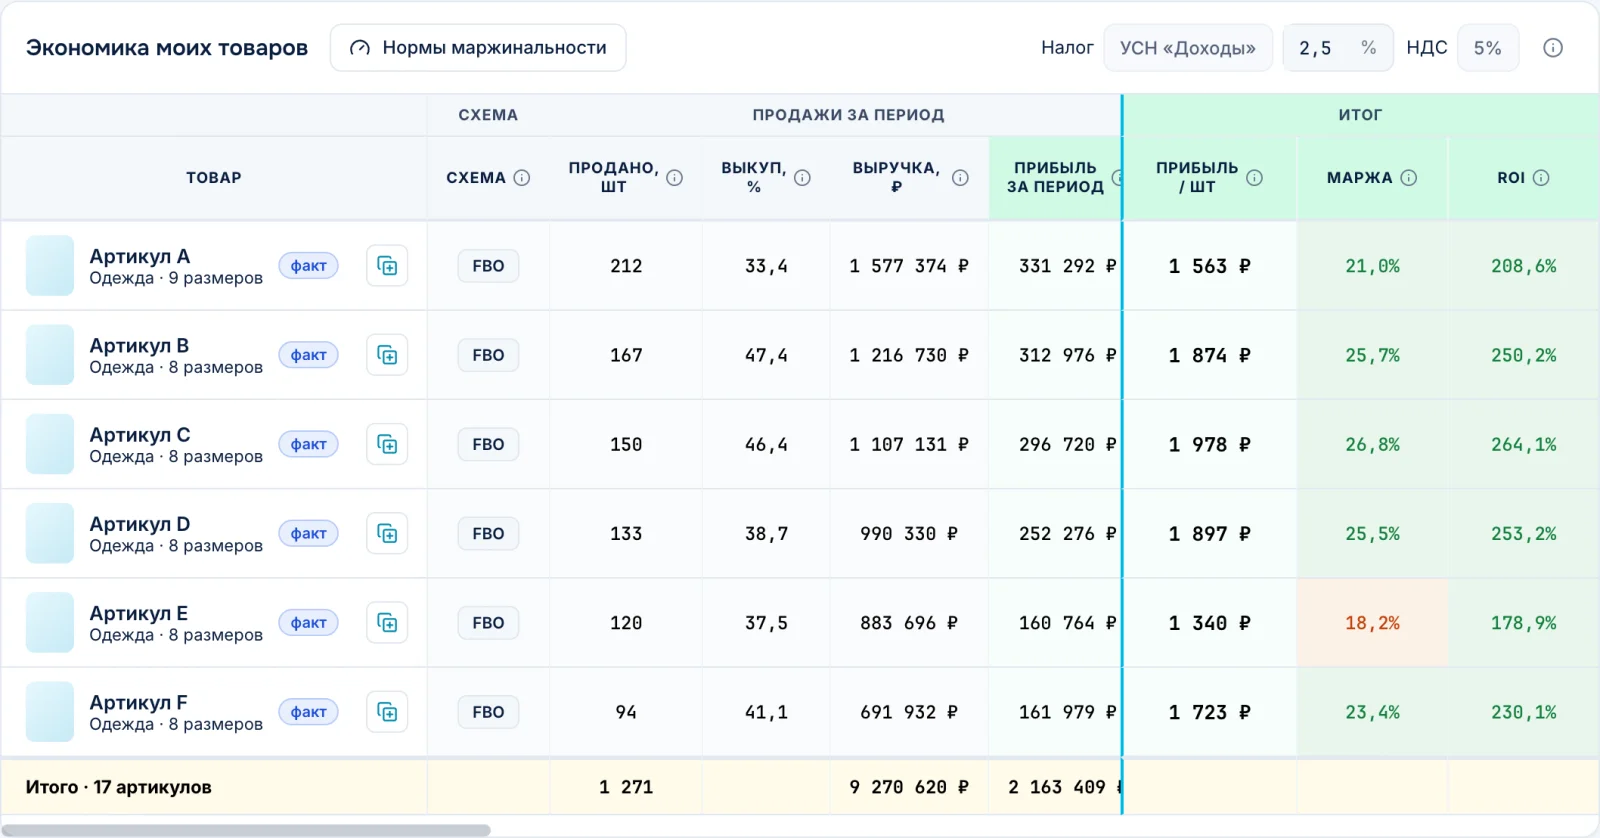The height and width of the screenshot is (838, 1600).
Task: Open the НДС 5% selector
Action: (1488, 48)
